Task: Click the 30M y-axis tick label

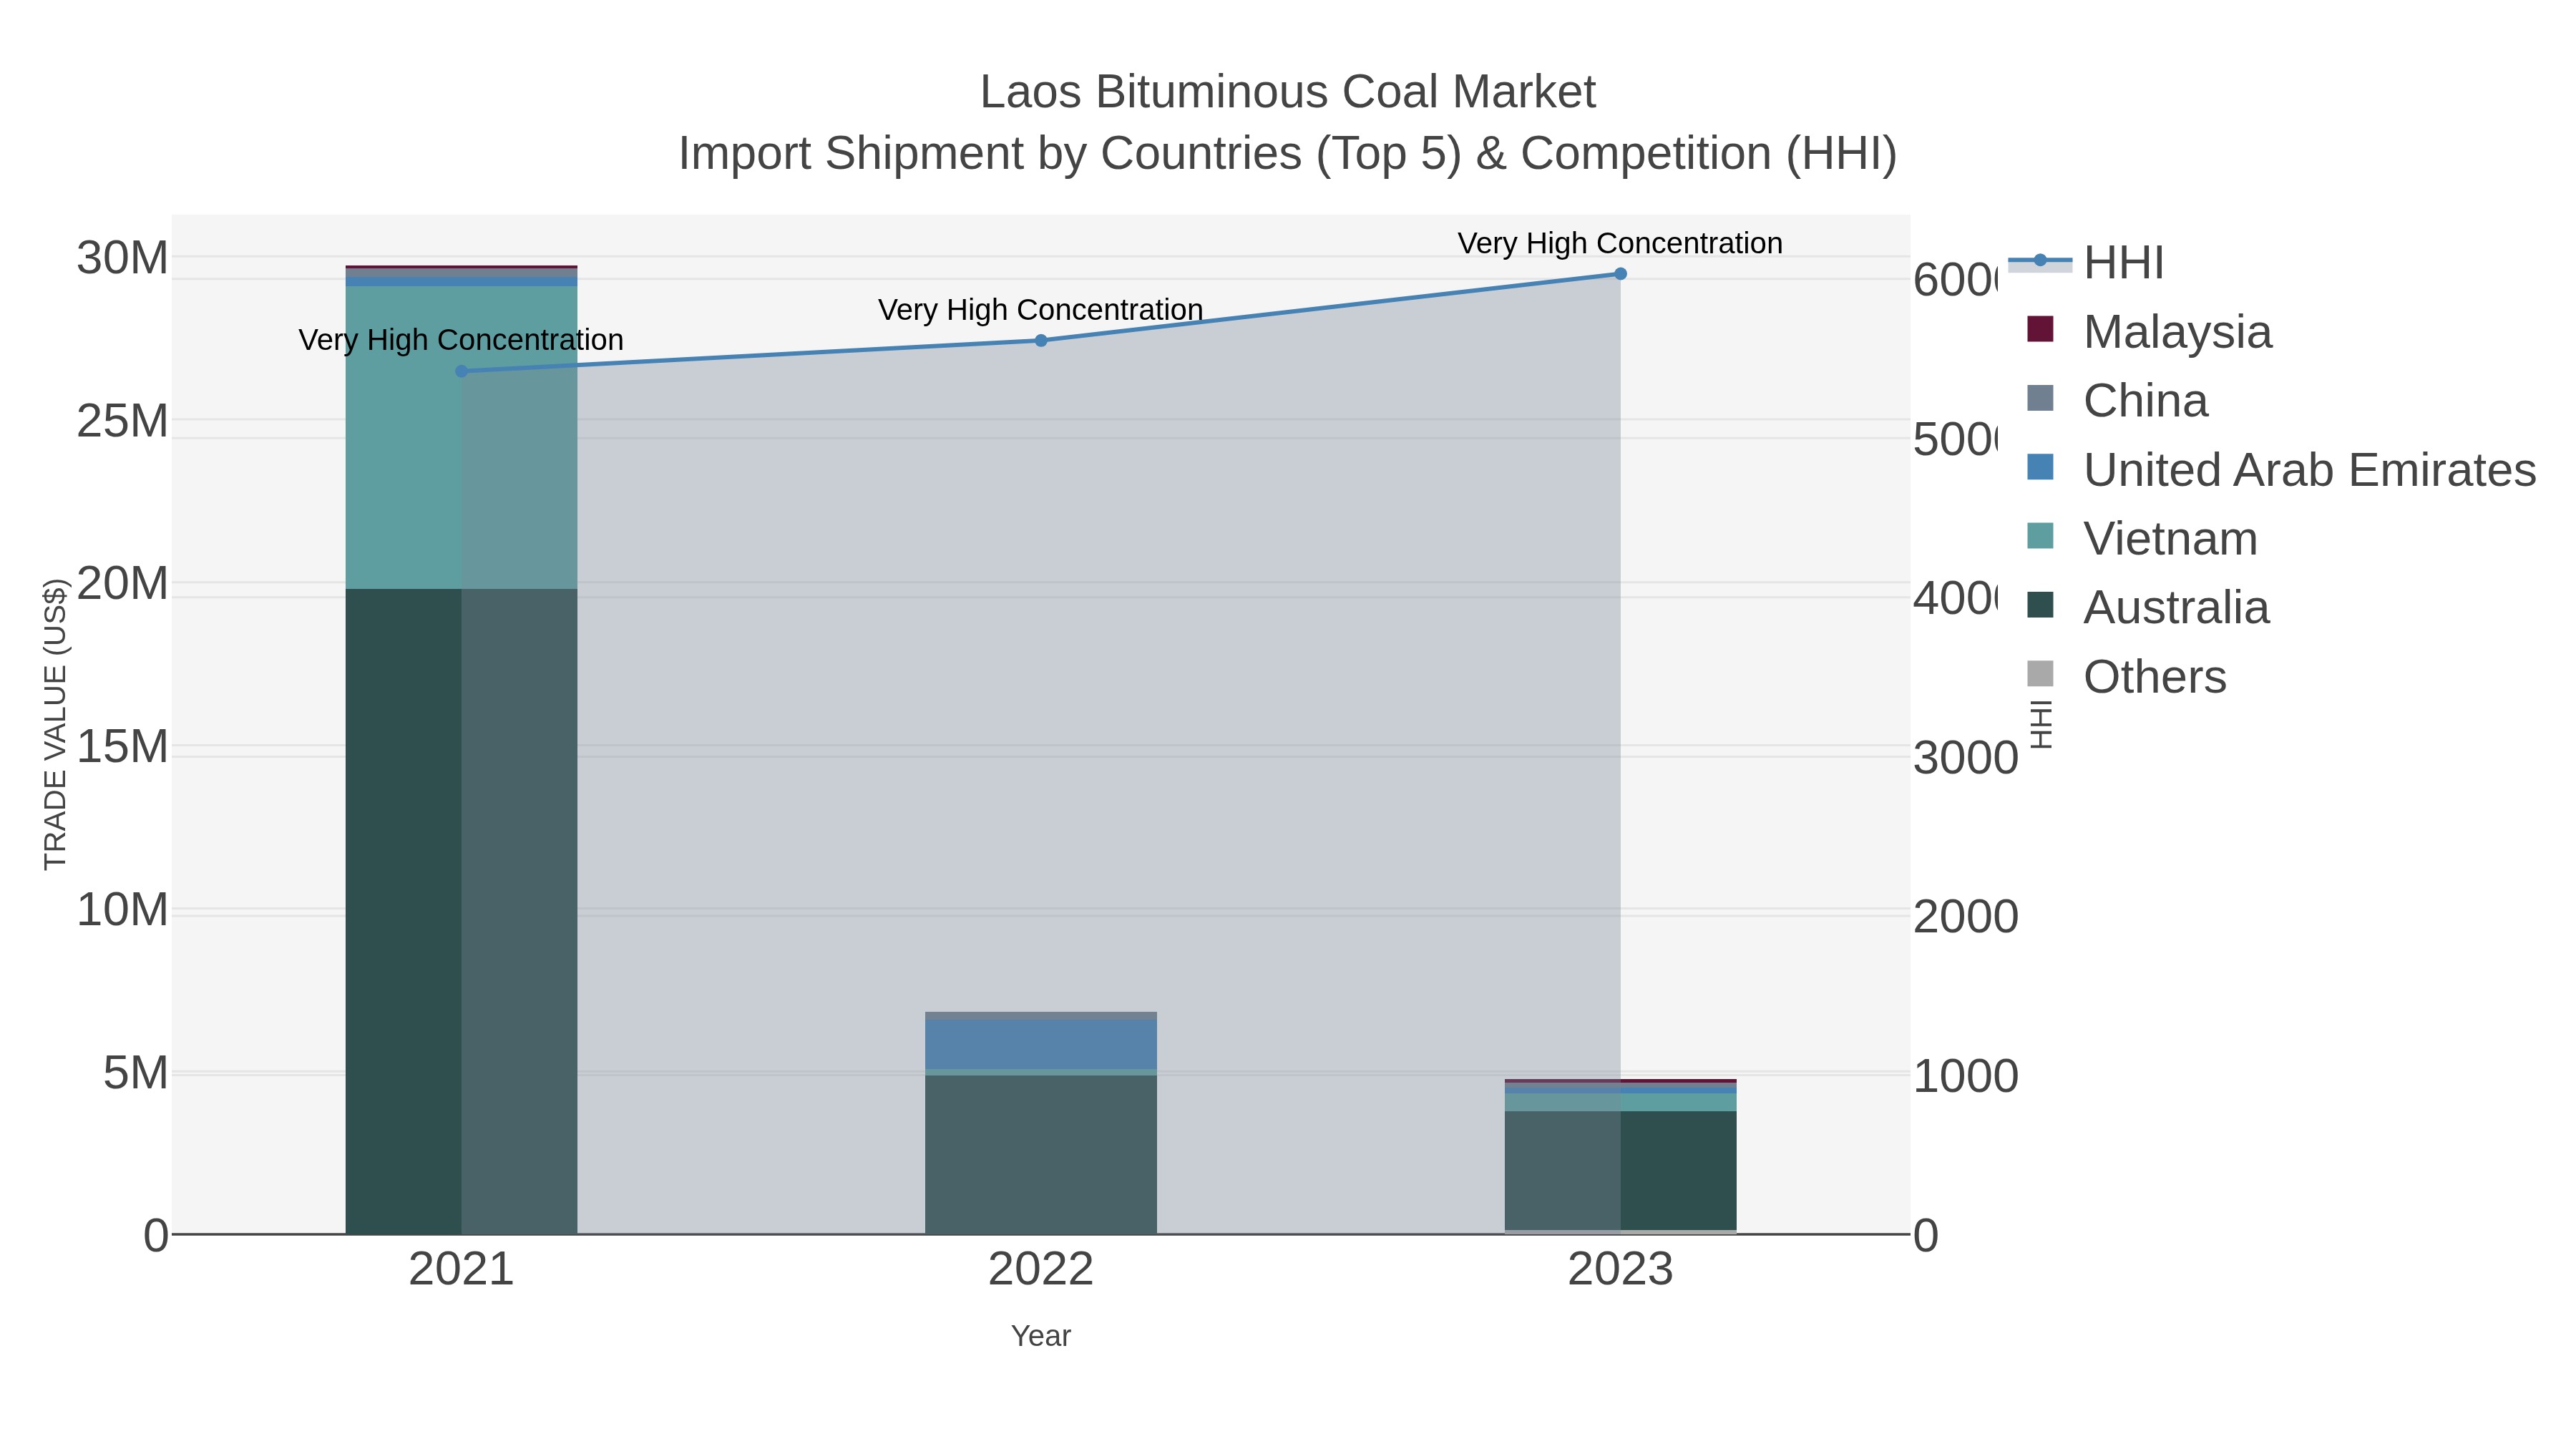Action: [x=122, y=258]
